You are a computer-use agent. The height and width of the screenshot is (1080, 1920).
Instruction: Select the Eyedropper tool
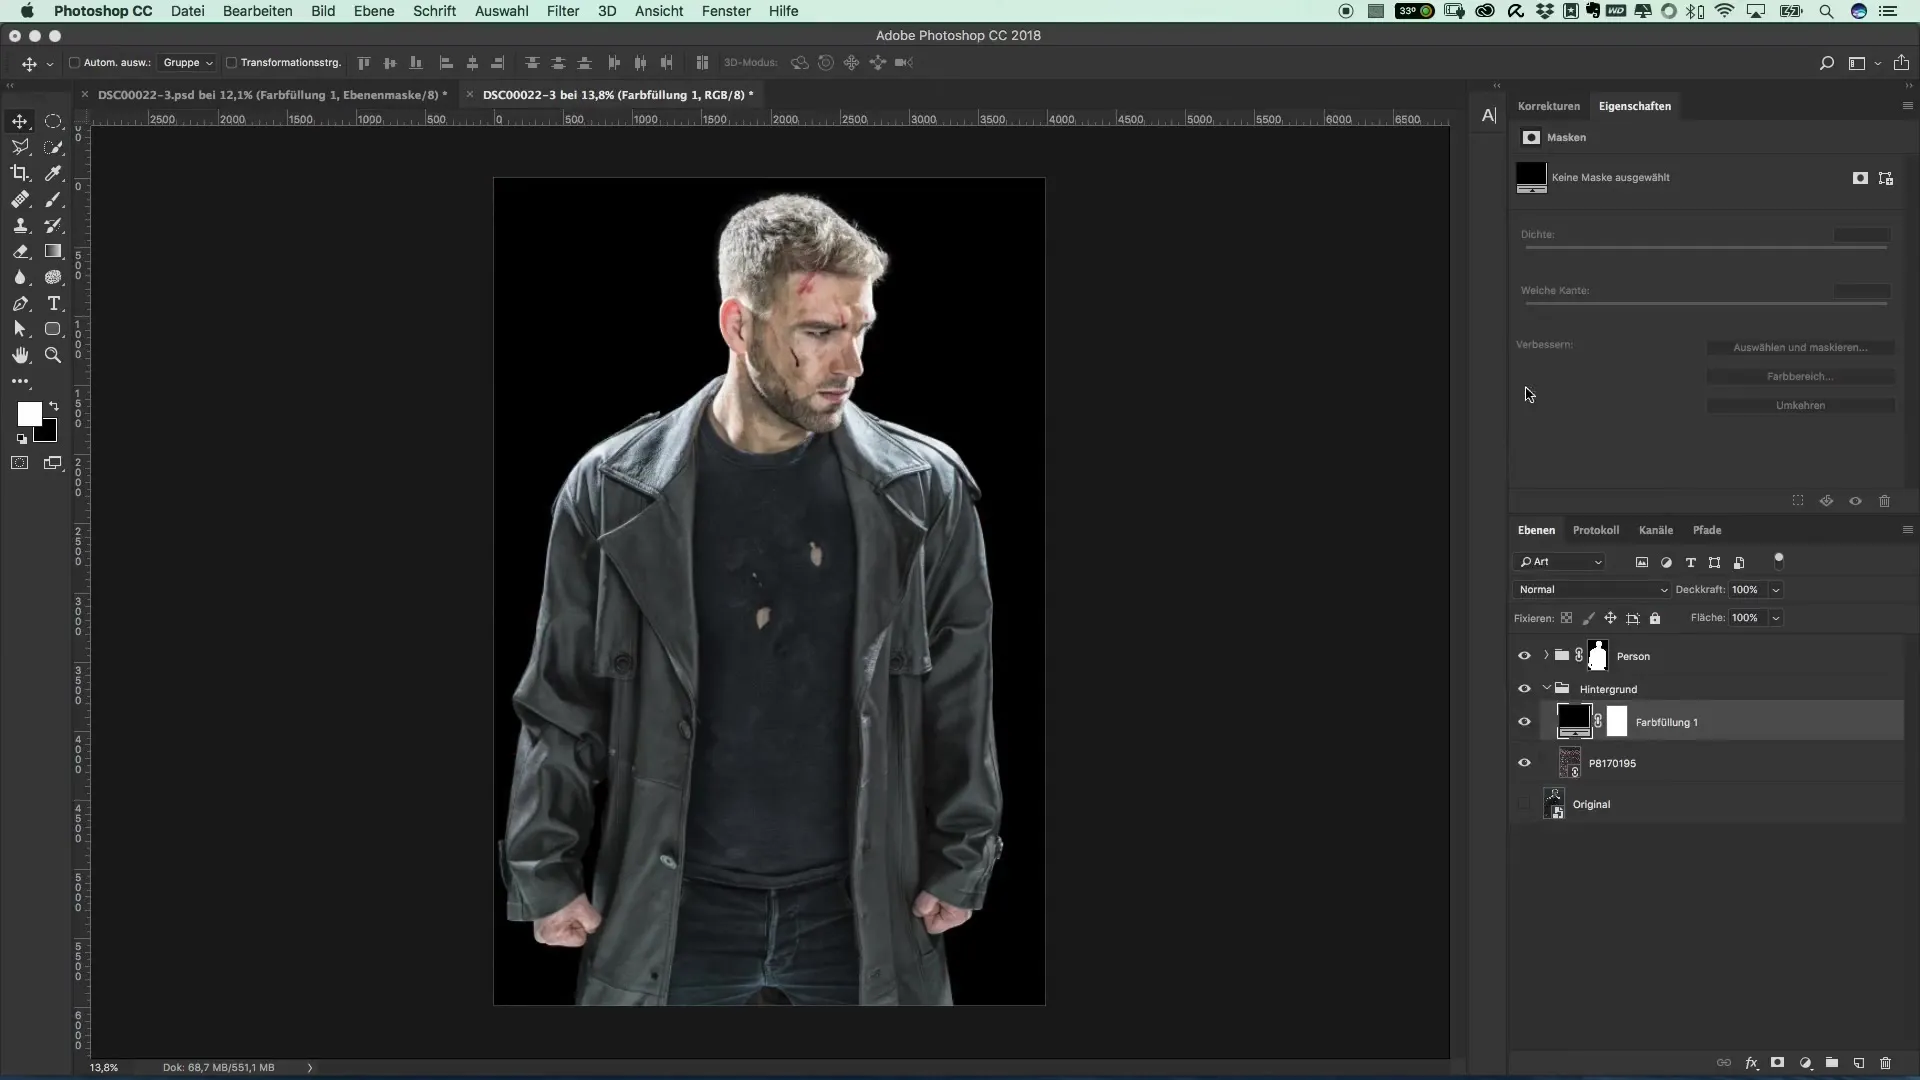click(53, 173)
